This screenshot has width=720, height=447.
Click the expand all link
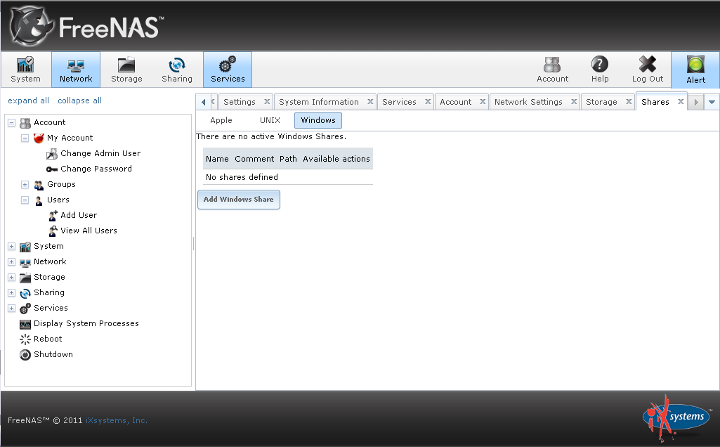click(x=28, y=101)
